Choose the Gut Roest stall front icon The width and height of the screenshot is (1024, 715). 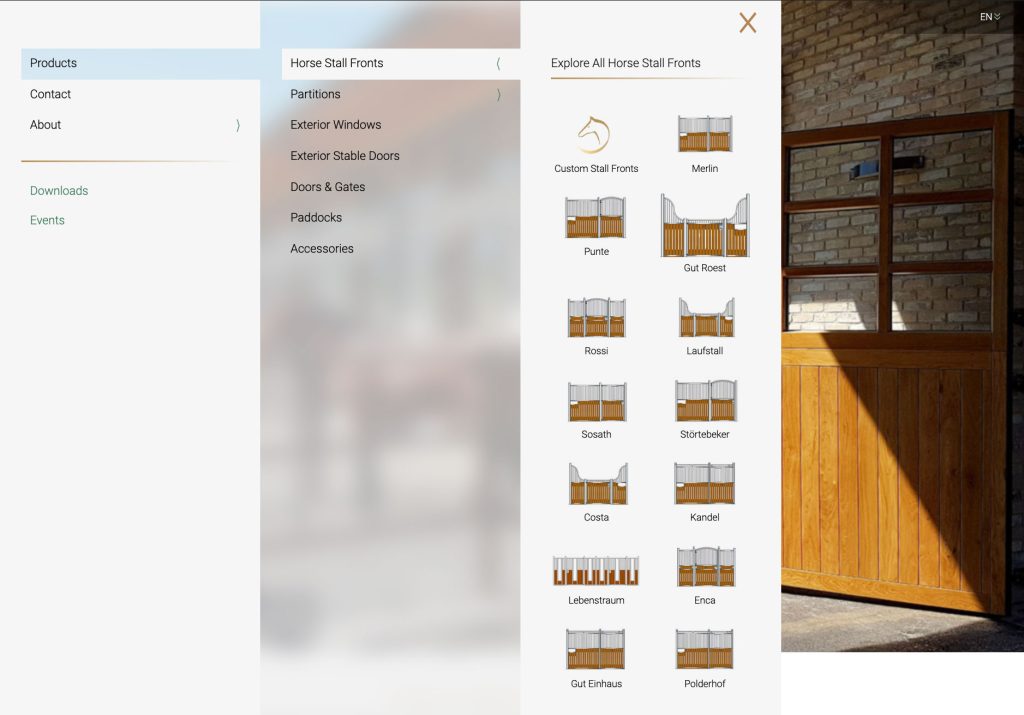705,226
